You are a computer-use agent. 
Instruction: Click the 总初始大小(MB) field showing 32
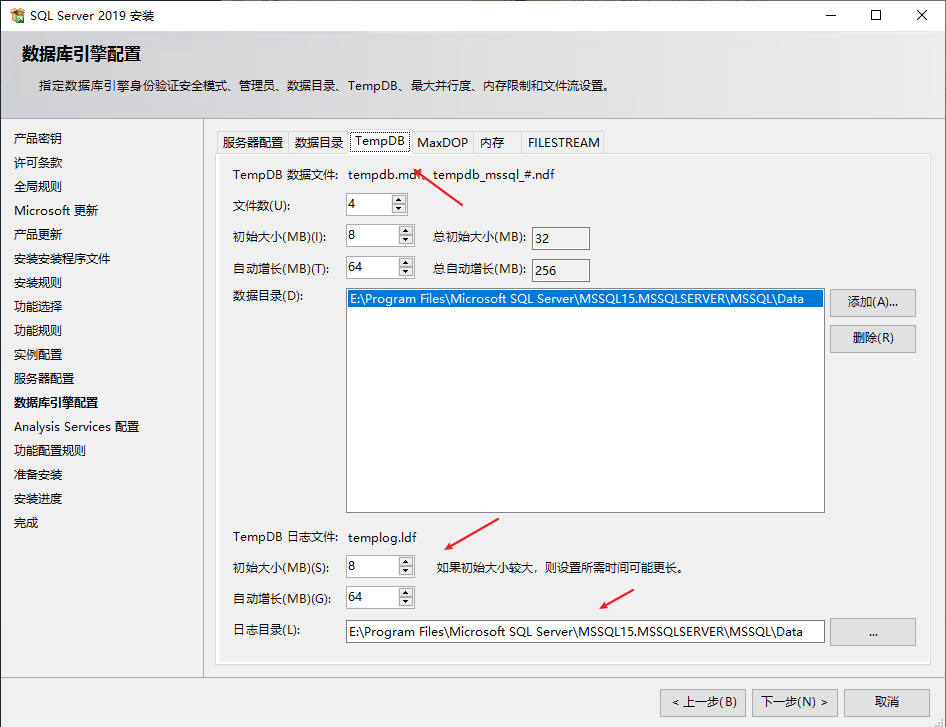(560, 238)
